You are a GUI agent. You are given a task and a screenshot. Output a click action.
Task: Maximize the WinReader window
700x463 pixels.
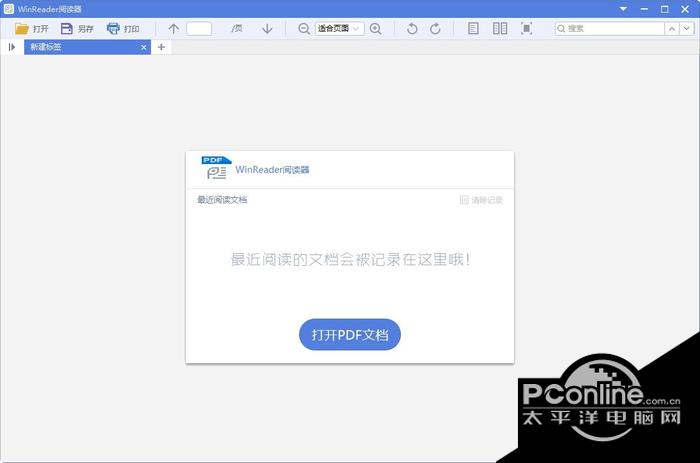tap(664, 9)
